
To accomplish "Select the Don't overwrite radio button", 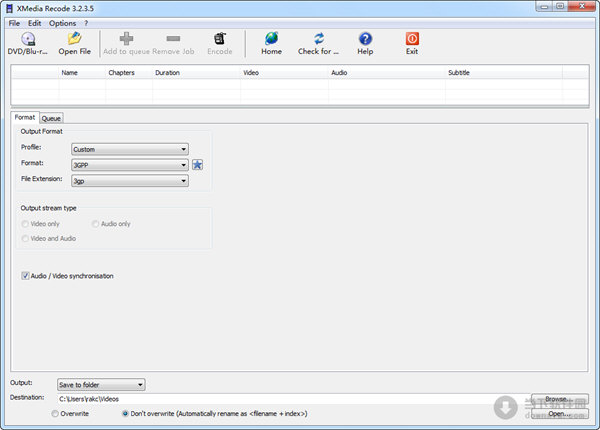I will point(125,414).
